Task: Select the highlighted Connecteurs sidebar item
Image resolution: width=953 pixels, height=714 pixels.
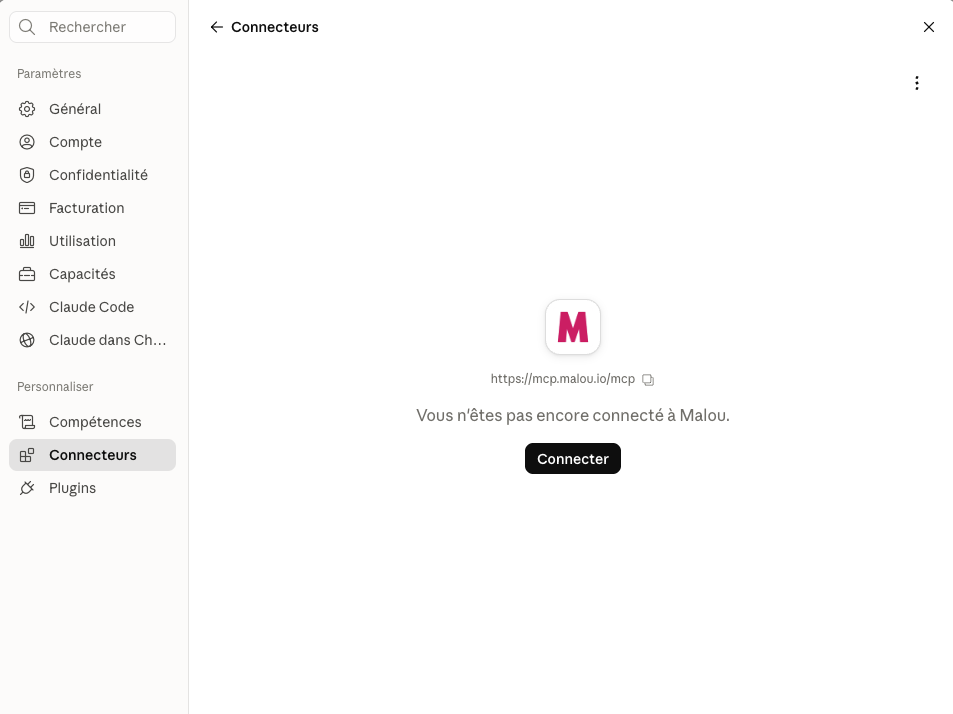Action: (x=92, y=455)
